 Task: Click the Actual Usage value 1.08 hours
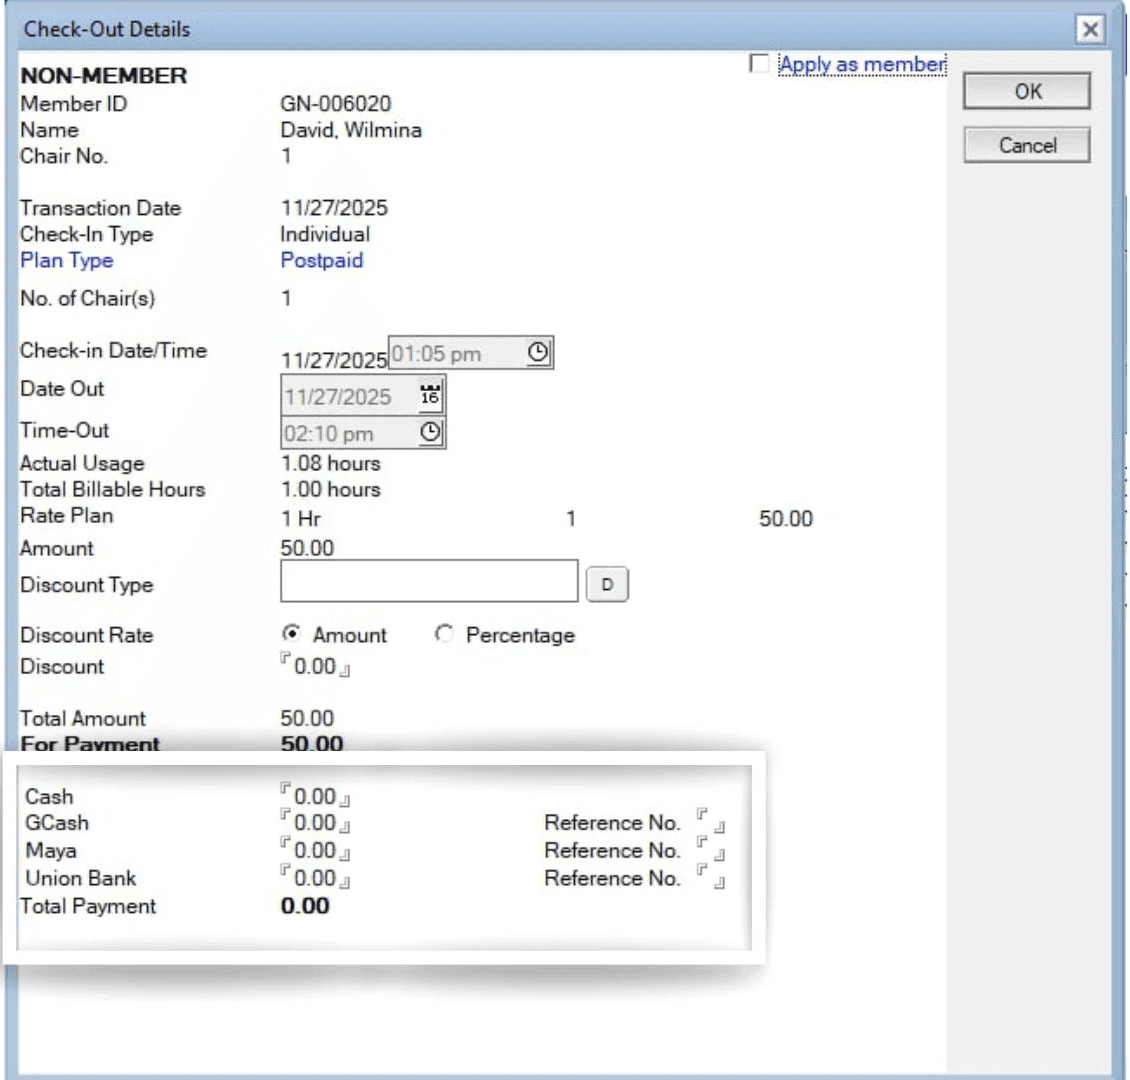point(331,463)
